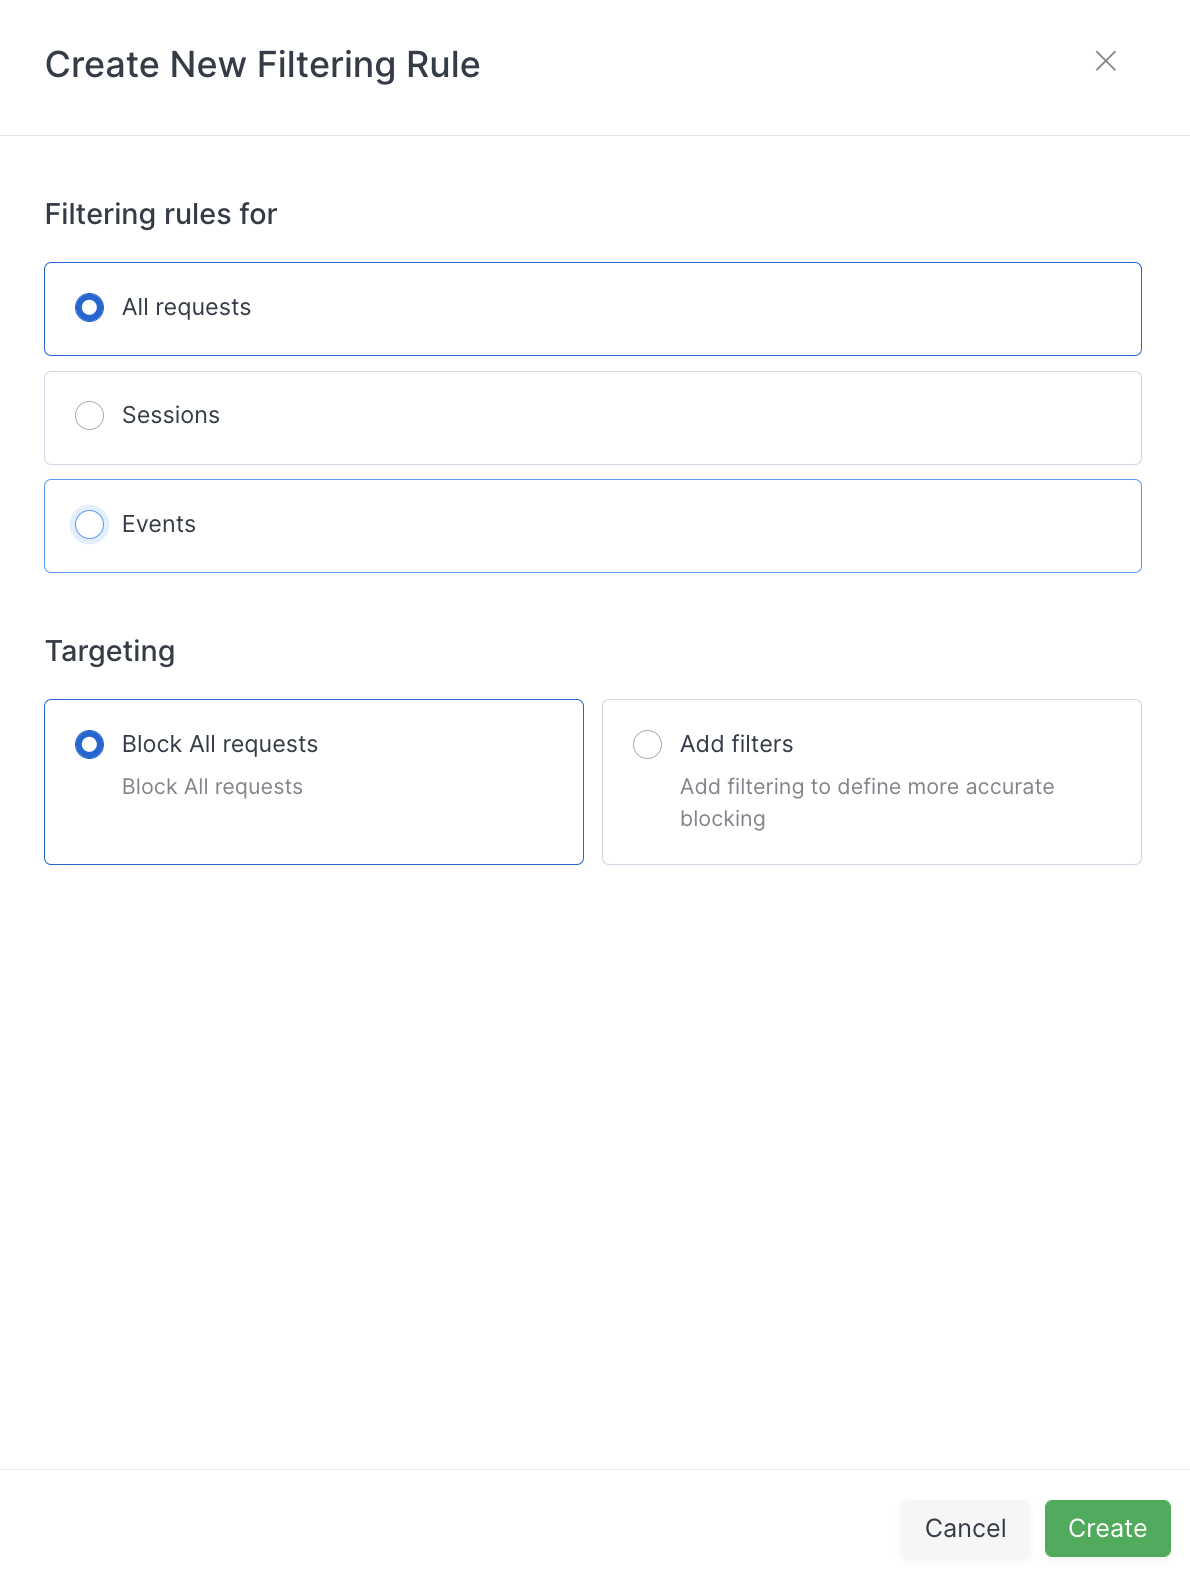Click the 'Events' option label text
The height and width of the screenshot is (1576, 1190).
(x=159, y=524)
